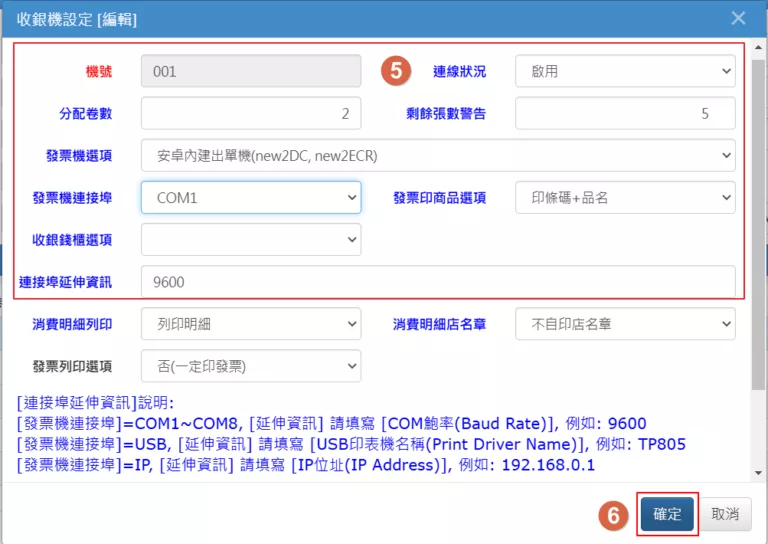Click the 剩餘張數警告 label
The height and width of the screenshot is (544, 768).
[x=446, y=114]
